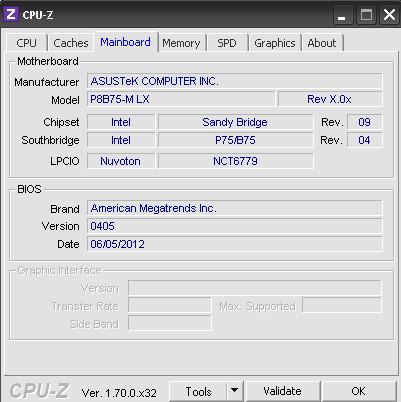Click the LPCIO label
The image size is (401, 402).
[x=65, y=161]
